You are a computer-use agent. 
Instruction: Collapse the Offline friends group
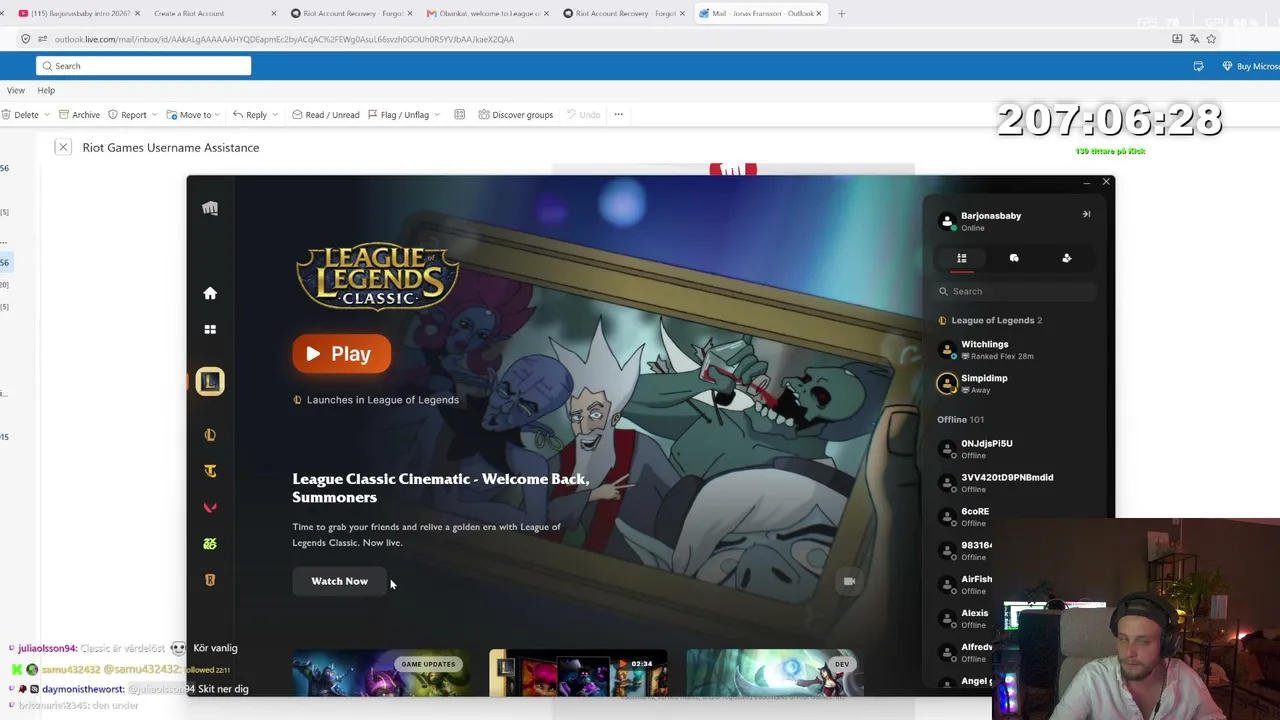[x=960, y=419]
